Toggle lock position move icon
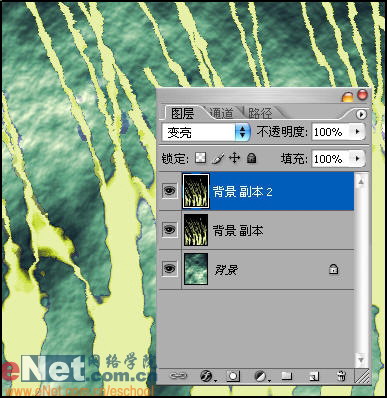387x398 pixels. tap(235, 158)
